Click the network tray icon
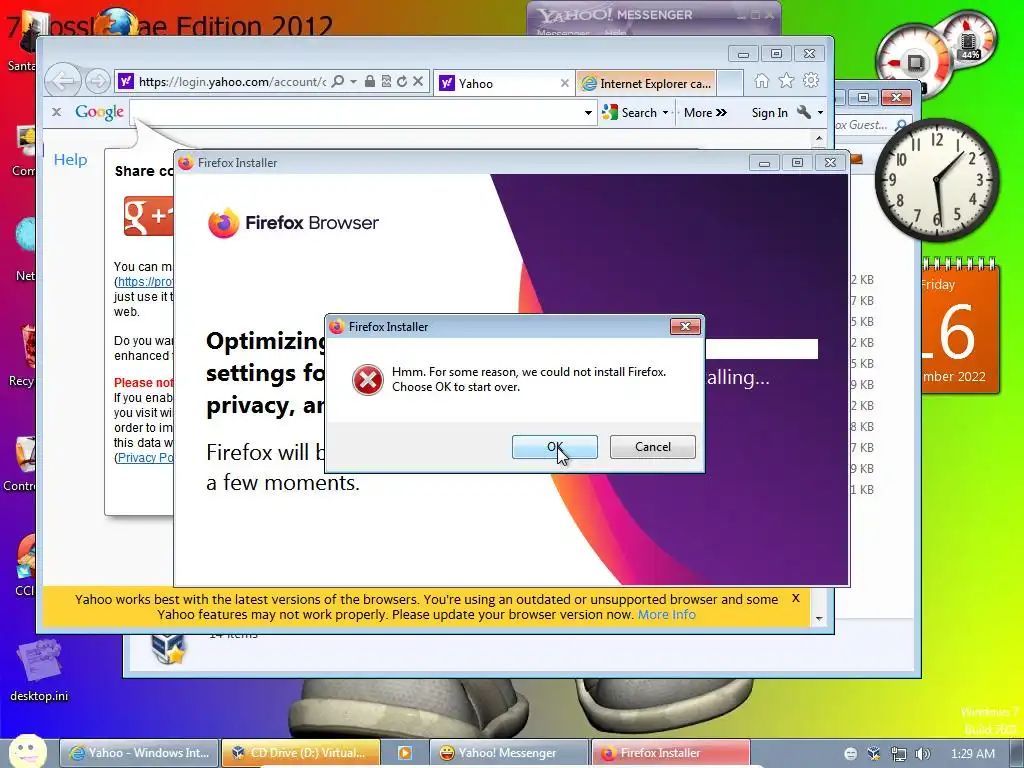The image size is (1024, 768). click(899, 754)
